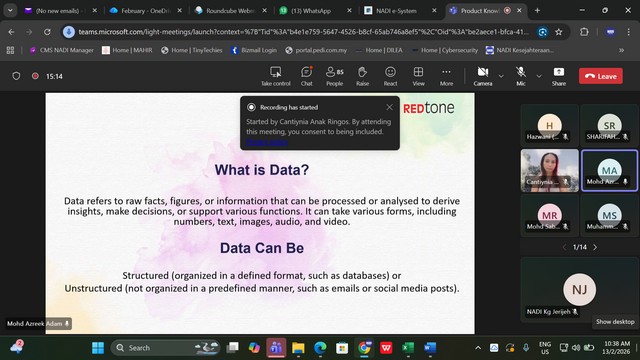The width and height of the screenshot is (640, 360).
Task: Leave the meeting
Action: pos(601,76)
